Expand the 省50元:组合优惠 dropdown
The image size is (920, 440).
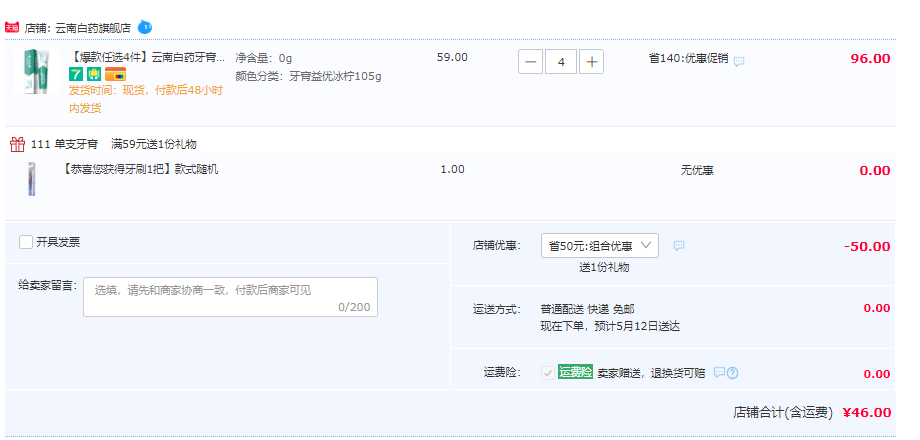click(600, 246)
